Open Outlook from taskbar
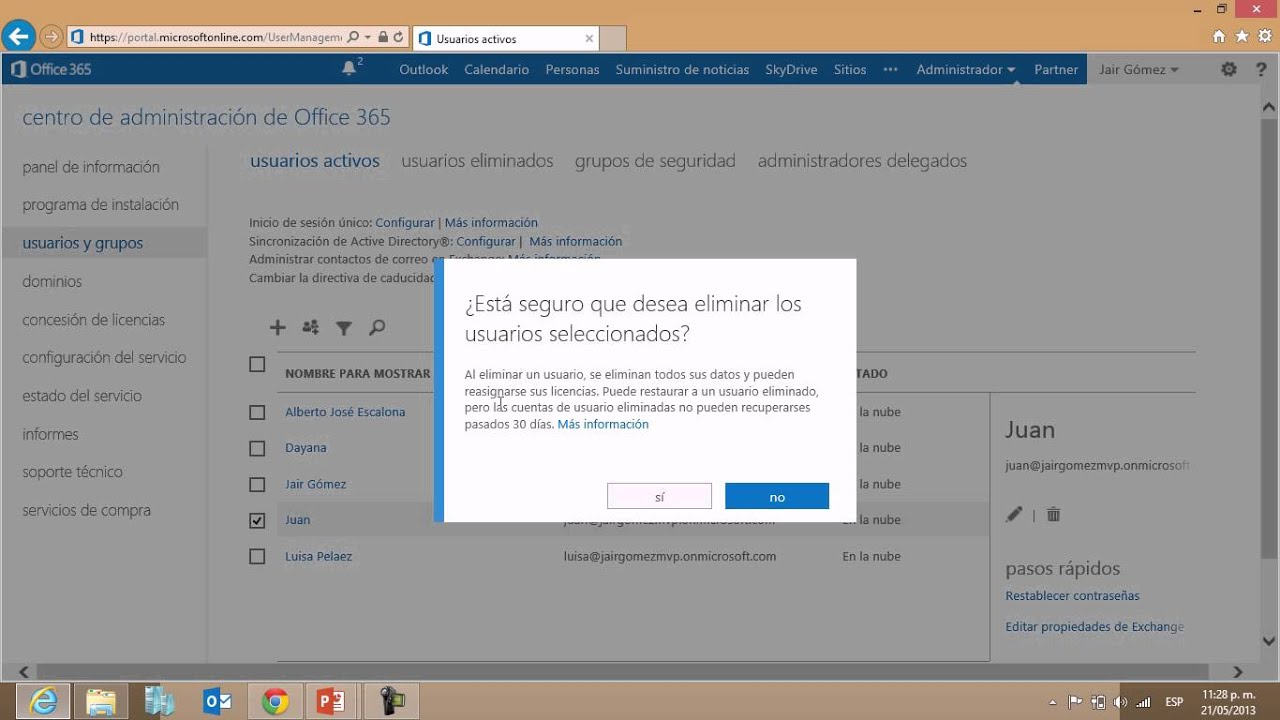This screenshot has width=1280, height=720. [x=216, y=701]
